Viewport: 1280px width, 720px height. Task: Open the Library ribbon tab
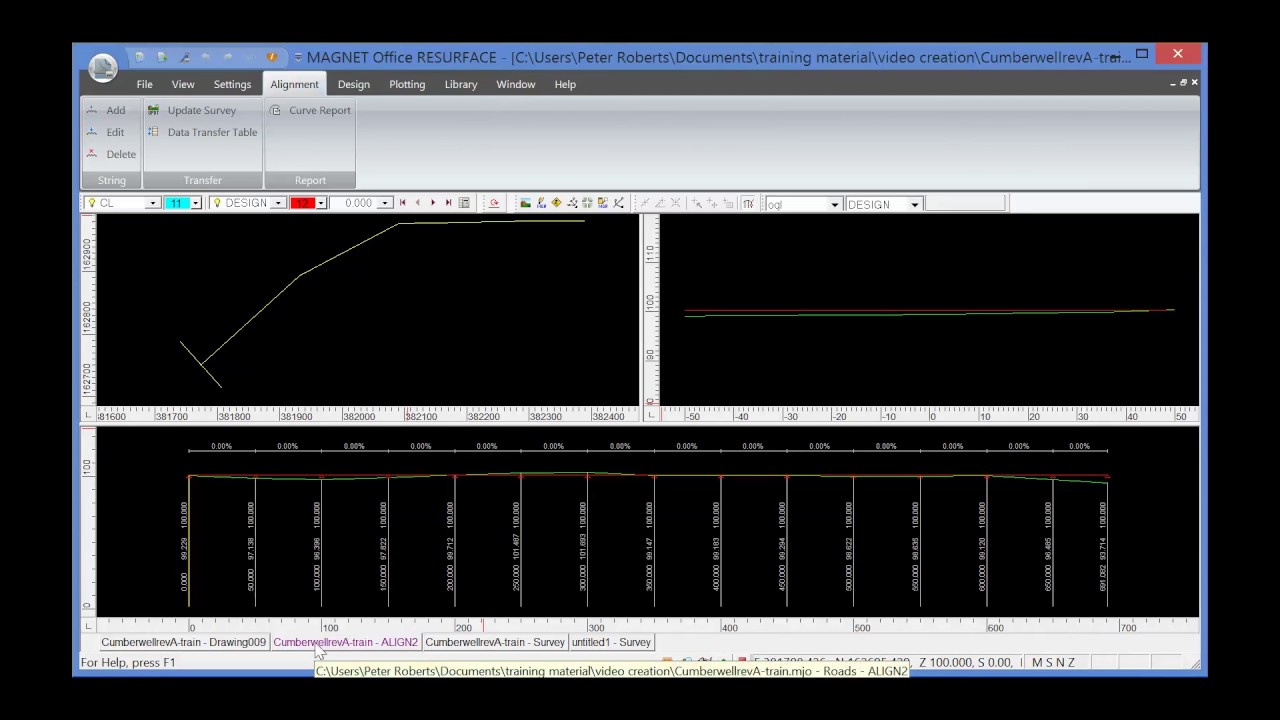[461, 84]
